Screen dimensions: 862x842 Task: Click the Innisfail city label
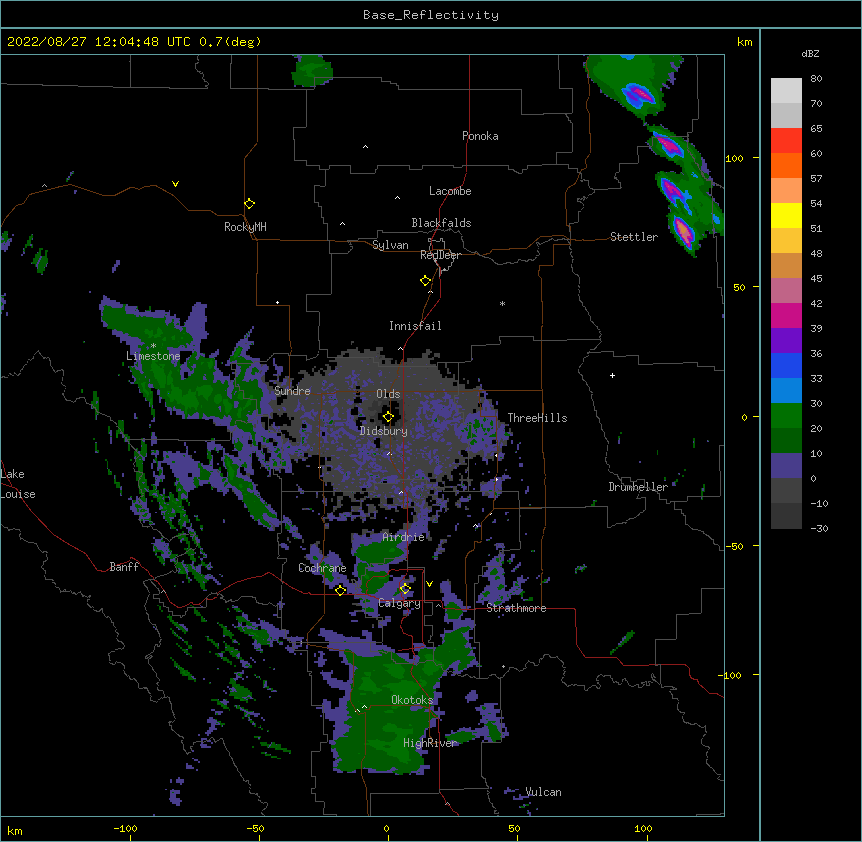coord(415,326)
